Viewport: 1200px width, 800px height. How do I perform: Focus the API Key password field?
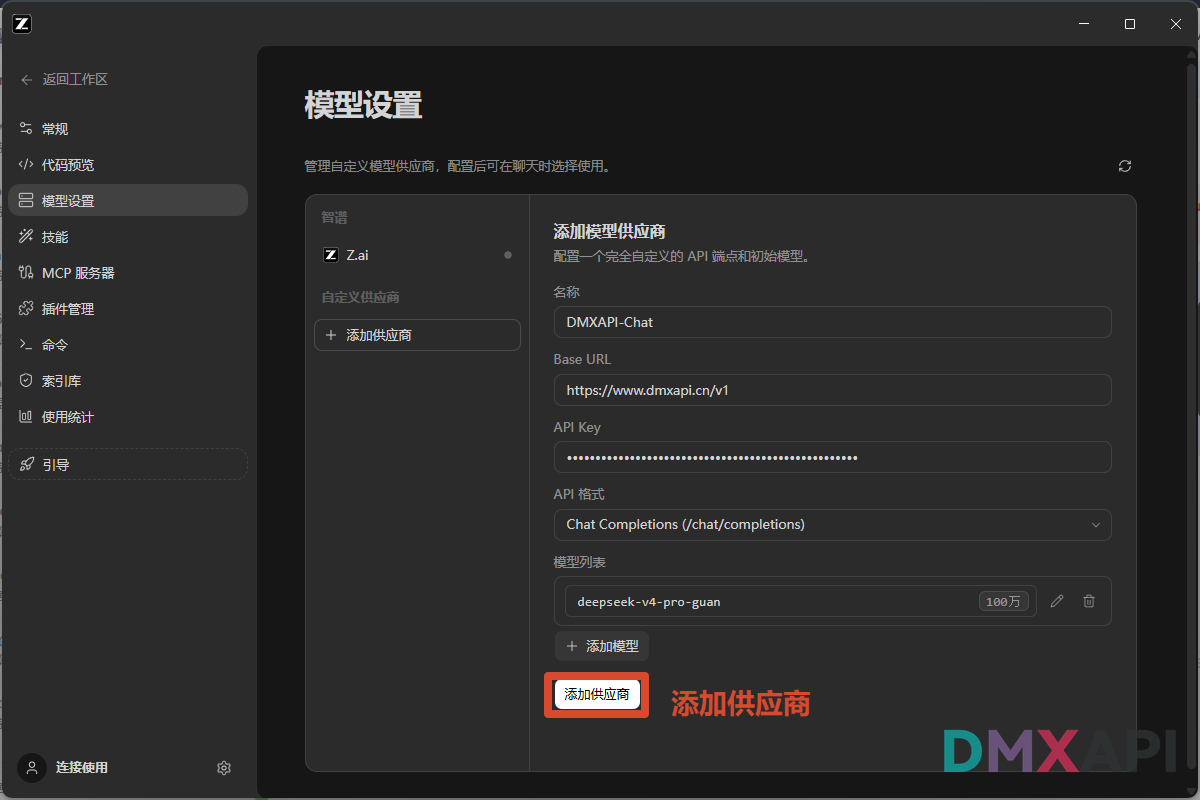point(832,457)
